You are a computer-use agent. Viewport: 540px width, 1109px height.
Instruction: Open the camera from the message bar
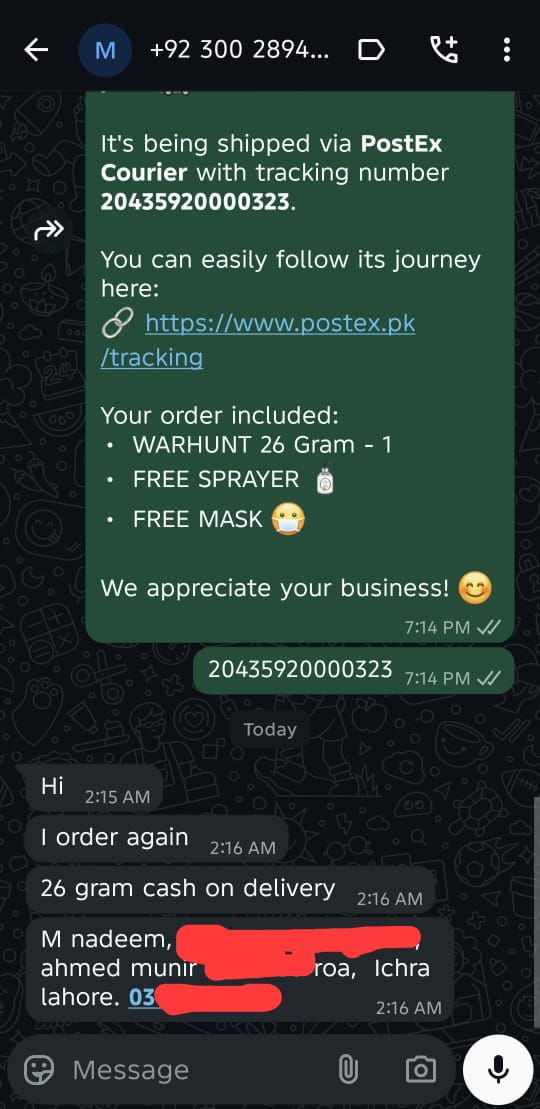pyautogui.click(x=420, y=1070)
